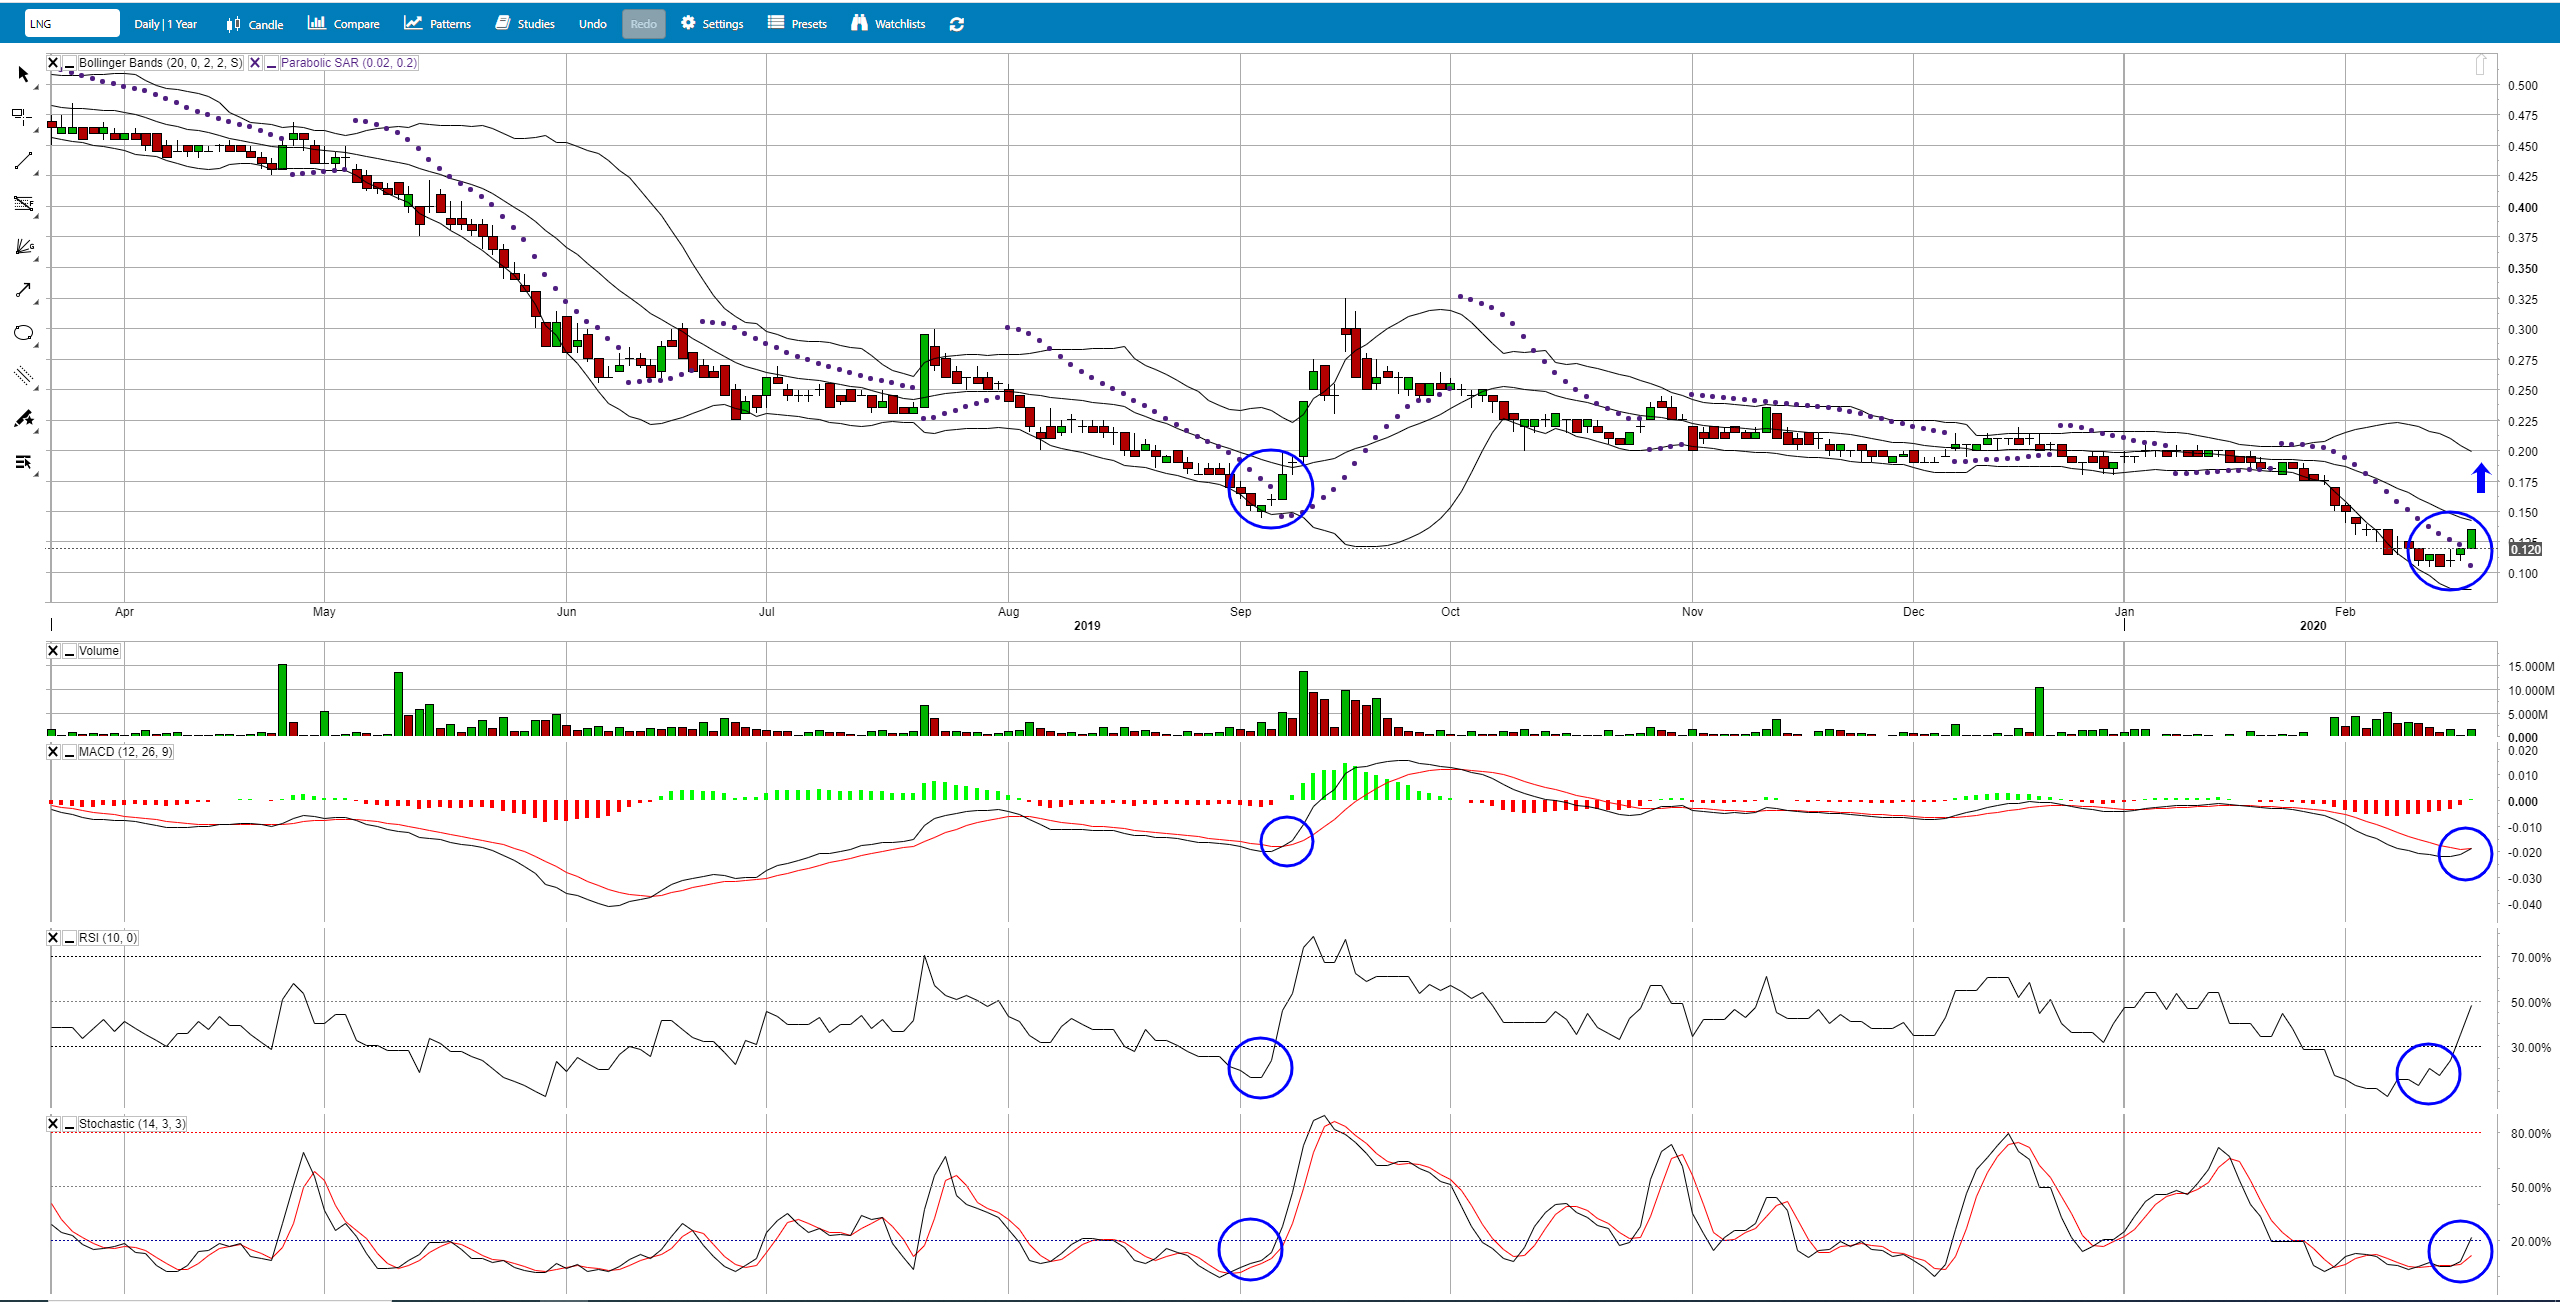Click the refresh chart icon

point(956,24)
